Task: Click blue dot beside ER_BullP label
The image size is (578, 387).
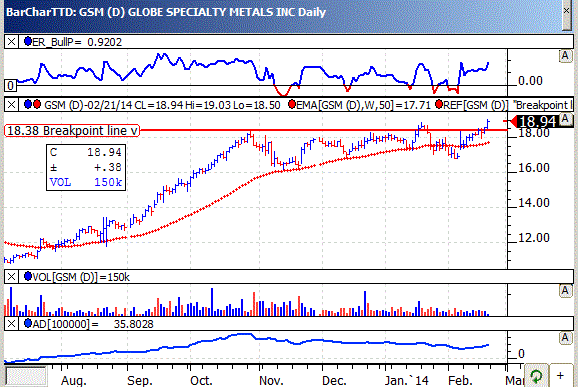Action: tap(28, 41)
